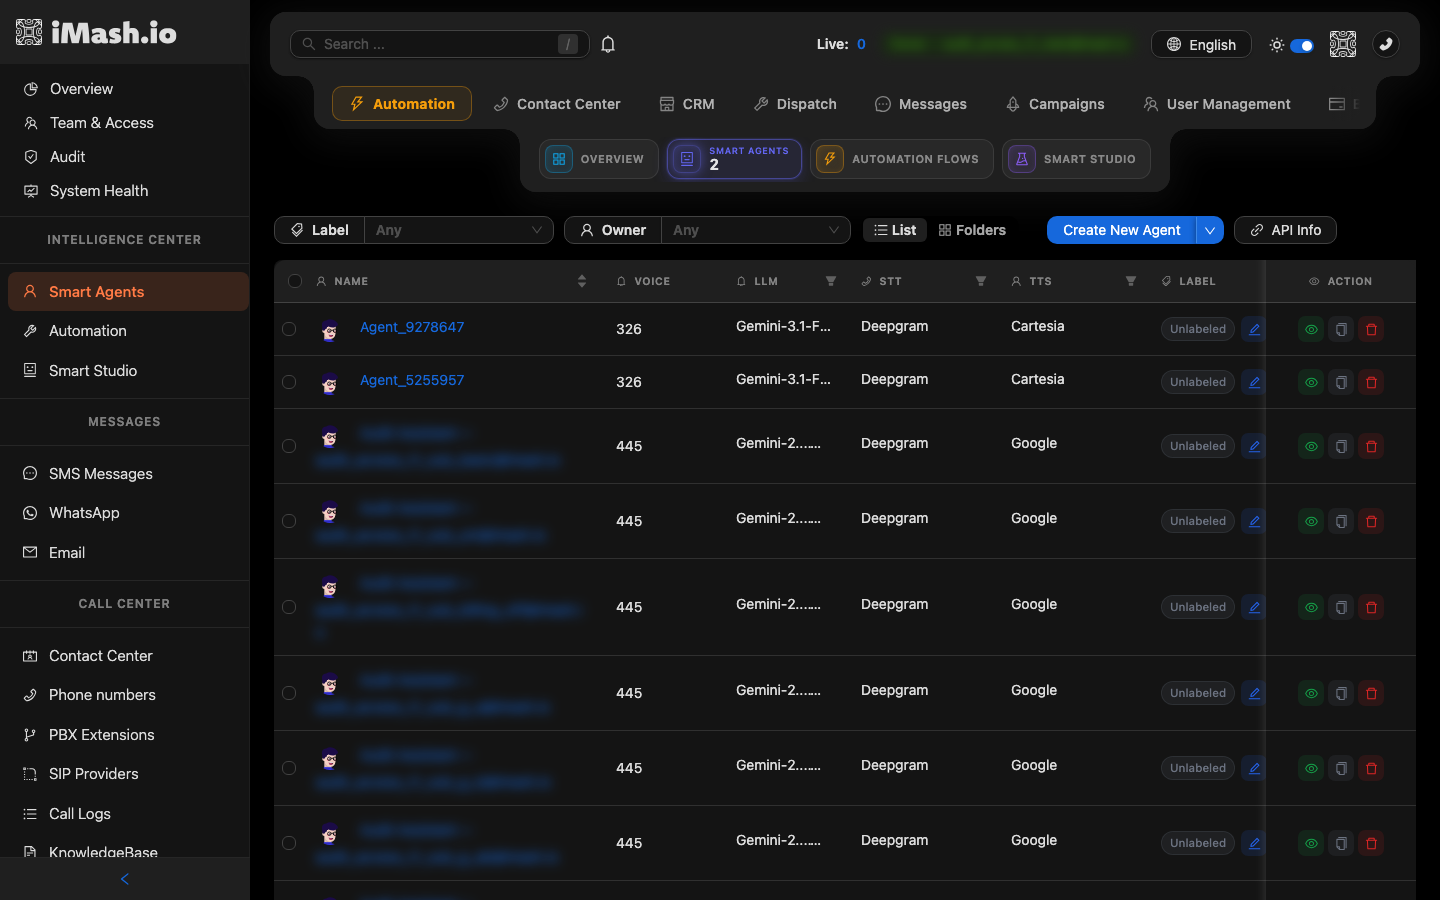Click the Agent_9278647 avatar thumbnail

[x=329, y=330]
